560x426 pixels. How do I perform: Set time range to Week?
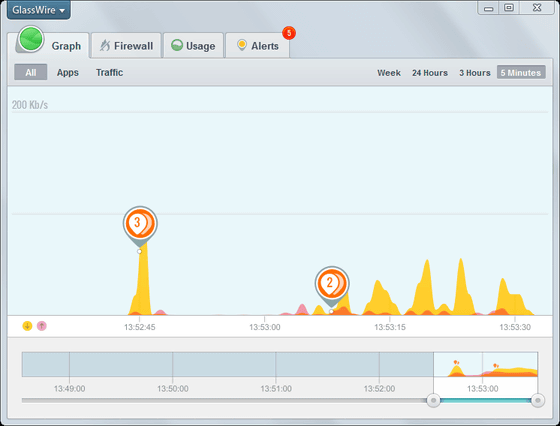[389, 73]
